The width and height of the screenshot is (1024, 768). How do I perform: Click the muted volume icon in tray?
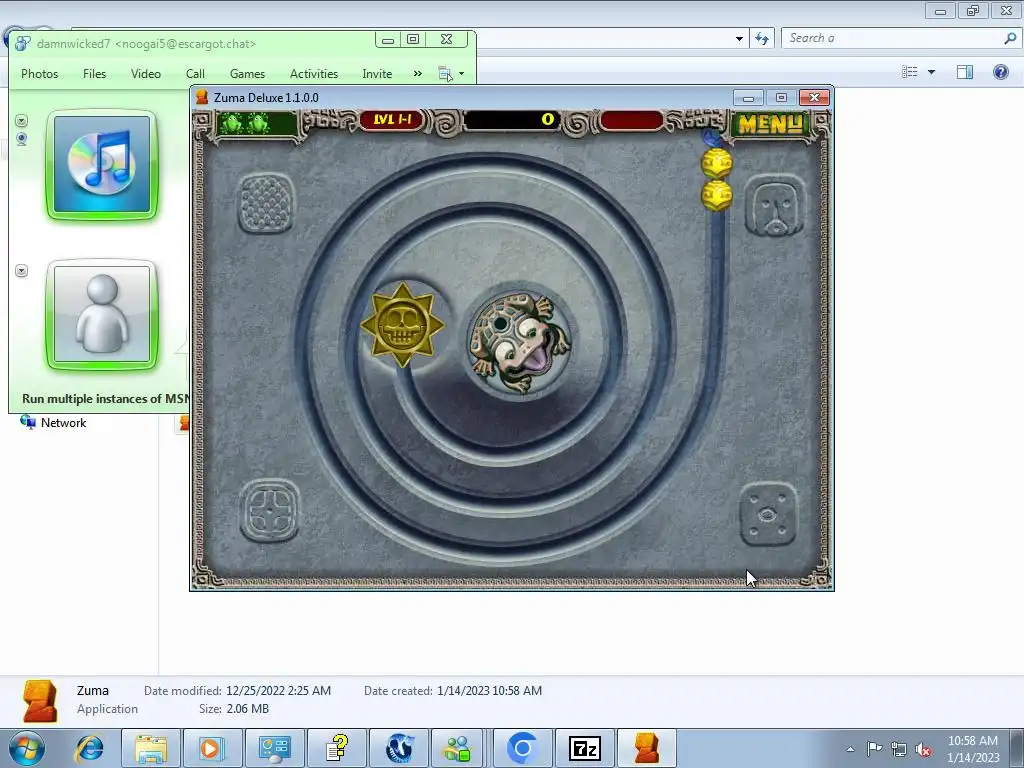coord(923,750)
